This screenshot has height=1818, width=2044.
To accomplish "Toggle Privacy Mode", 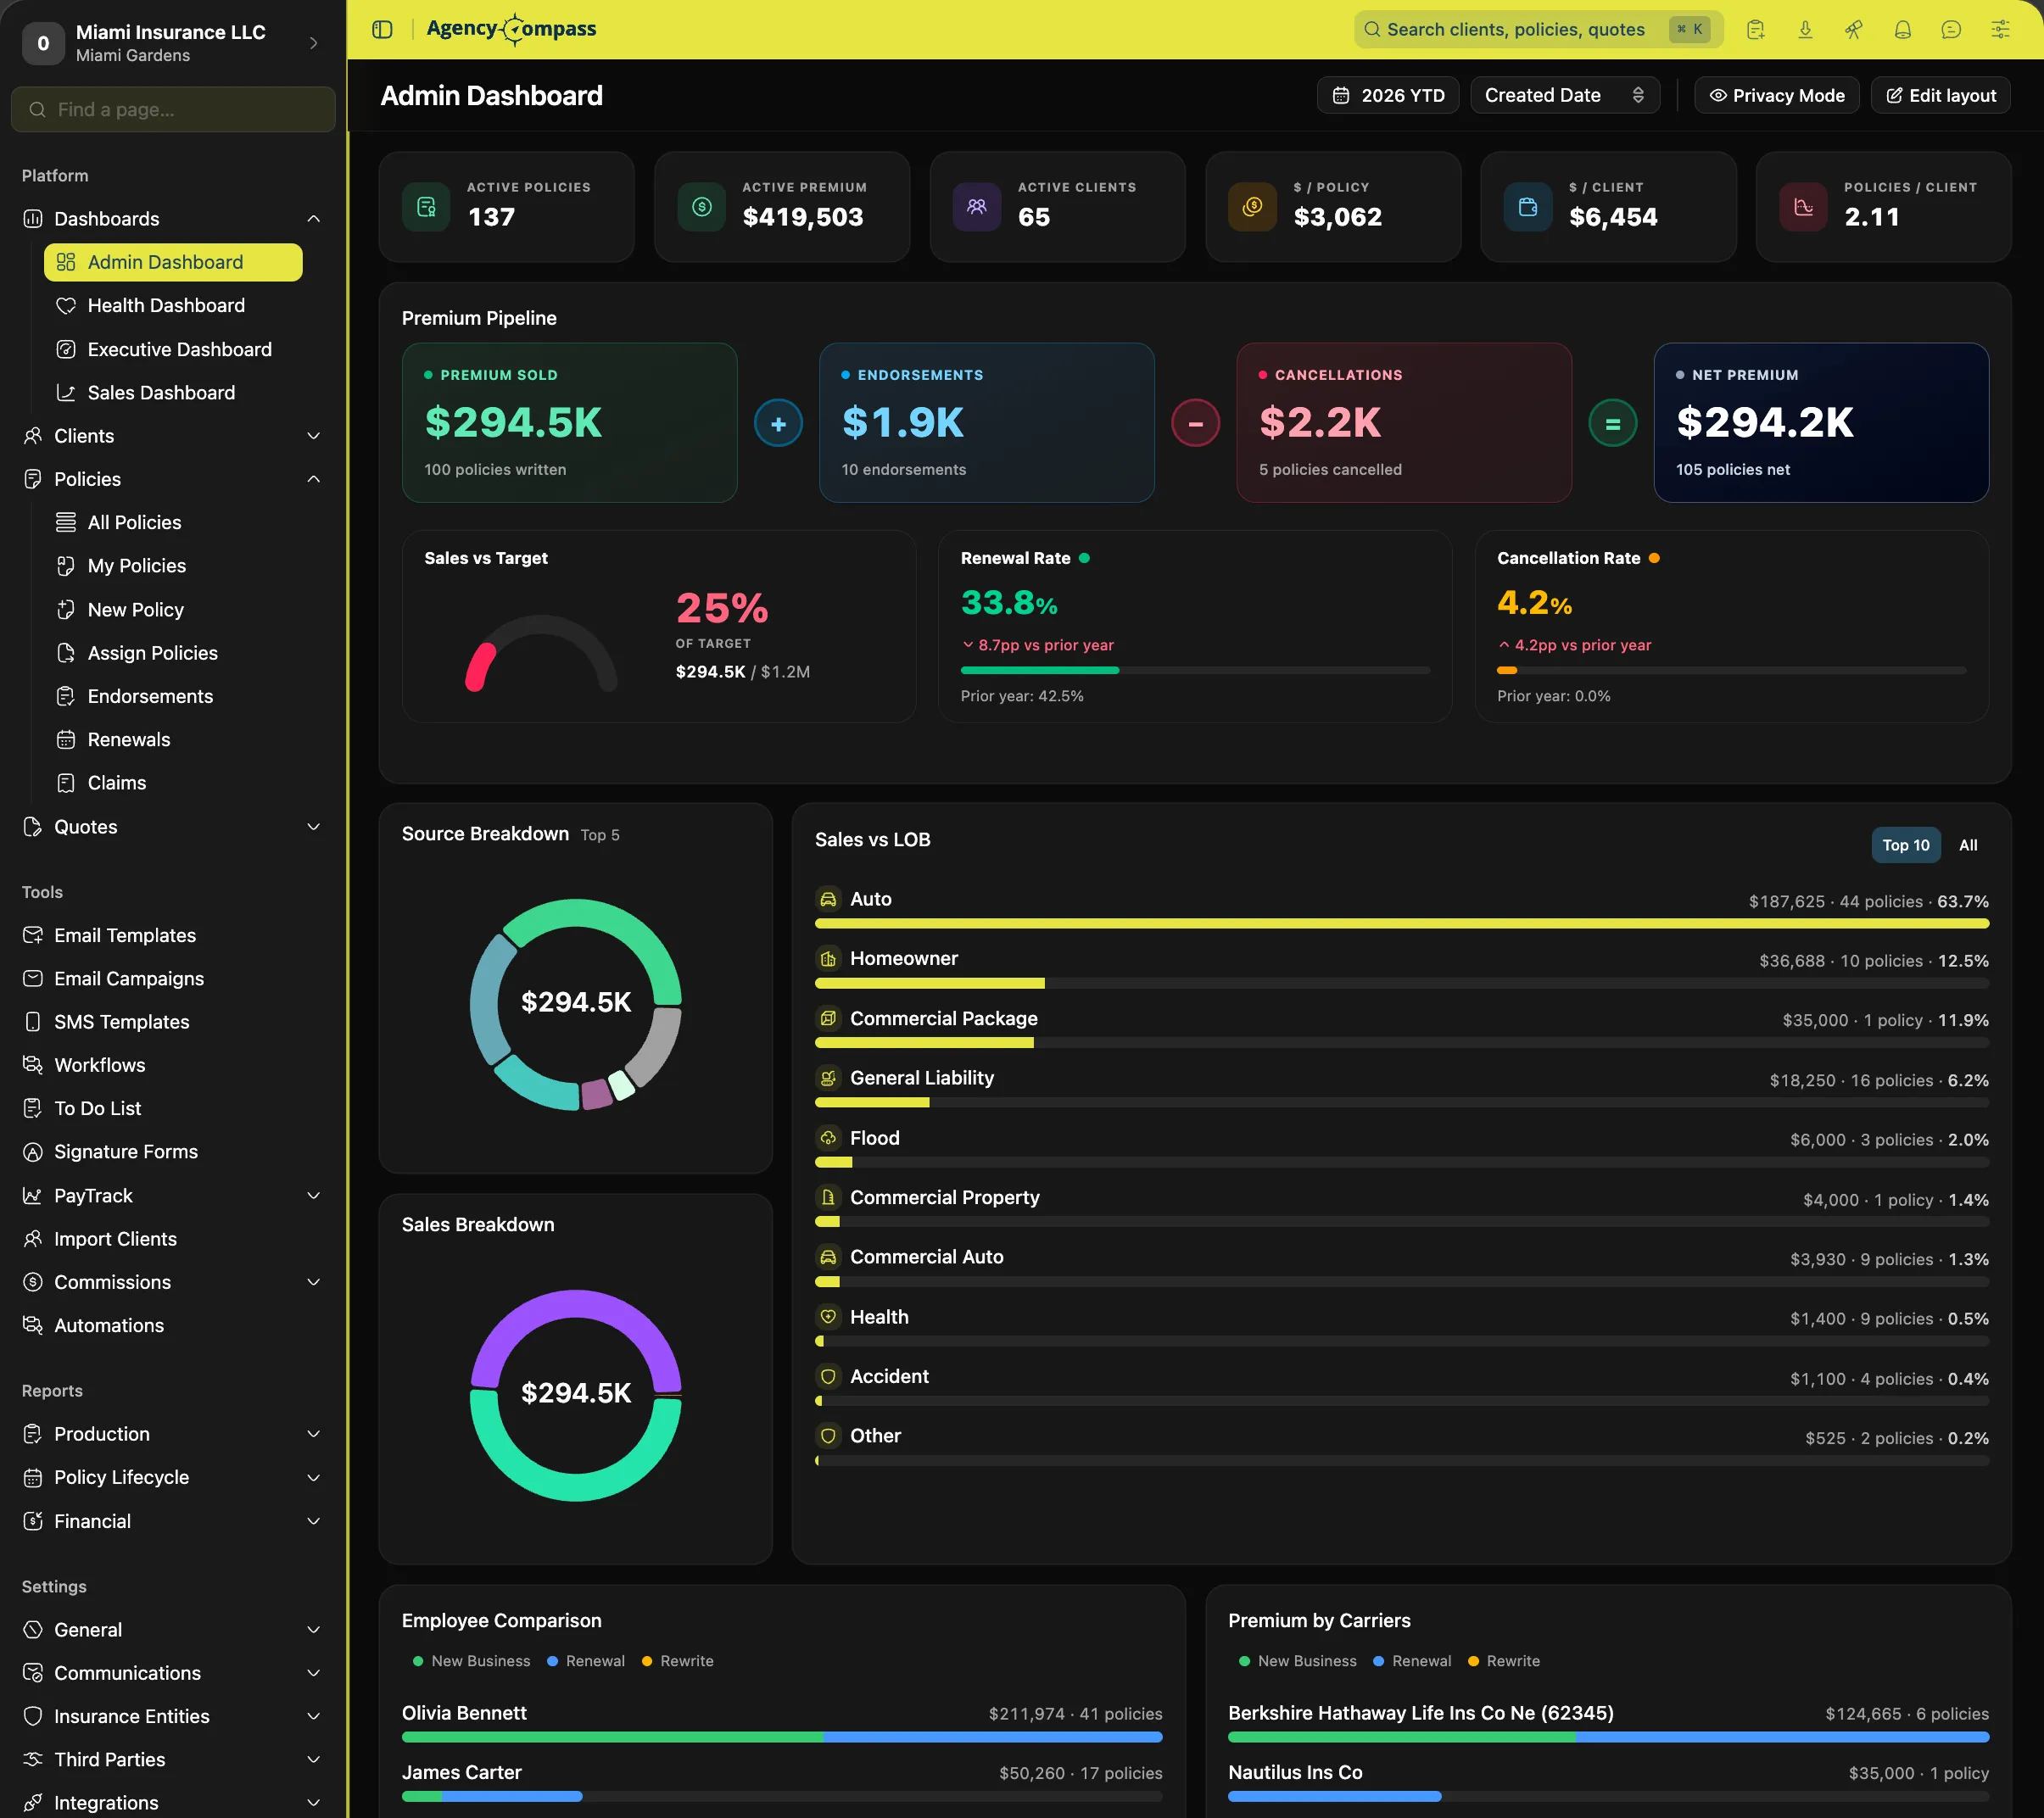I will (x=1777, y=95).
